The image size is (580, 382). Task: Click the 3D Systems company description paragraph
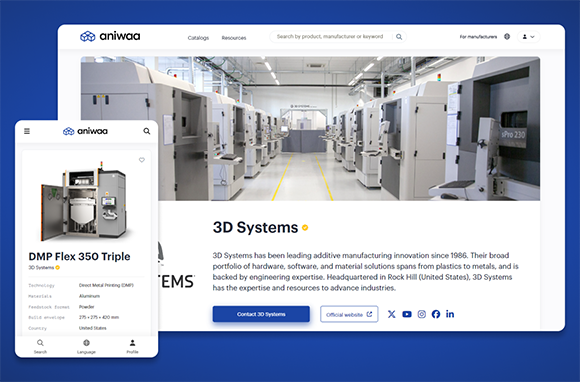click(x=365, y=271)
